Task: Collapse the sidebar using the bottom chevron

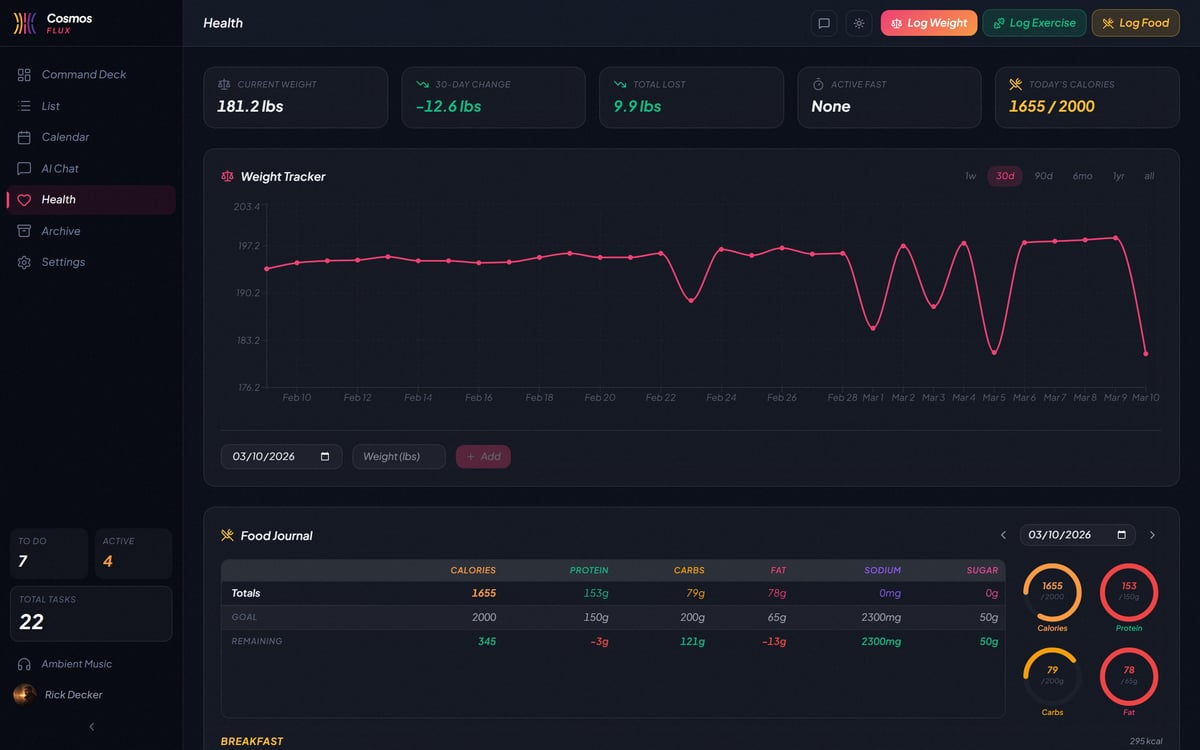Action: (90, 727)
